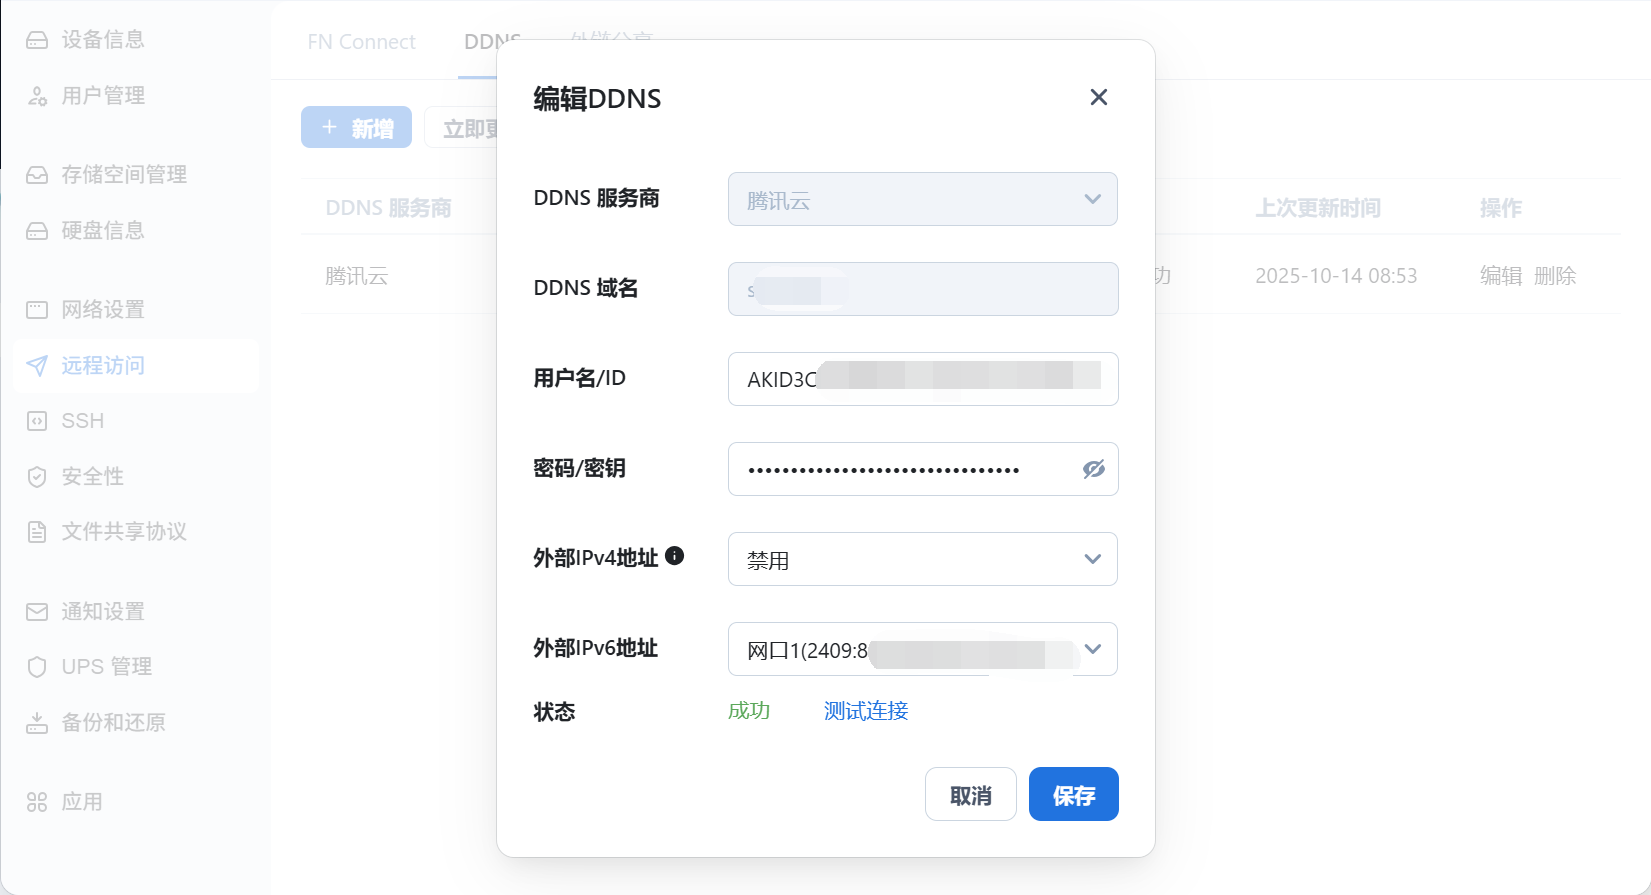Viewport: 1651px width, 895px height.
Task: Click the SSH terminal icon
Action: click(x=37, y=421)
